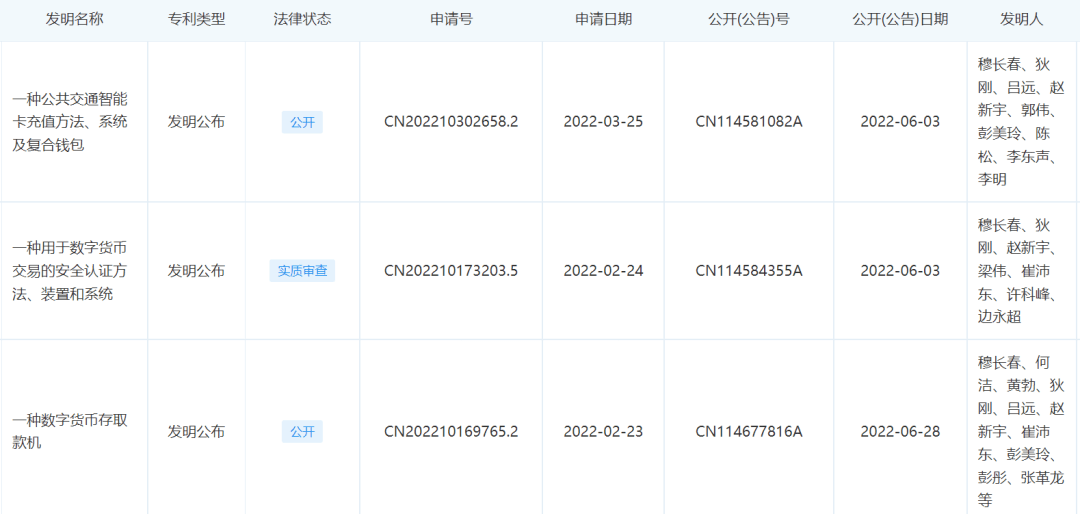Open patent 一种数字货币存取款机
The width and height of the screenshot is (1080, 514).
point(70,431)
